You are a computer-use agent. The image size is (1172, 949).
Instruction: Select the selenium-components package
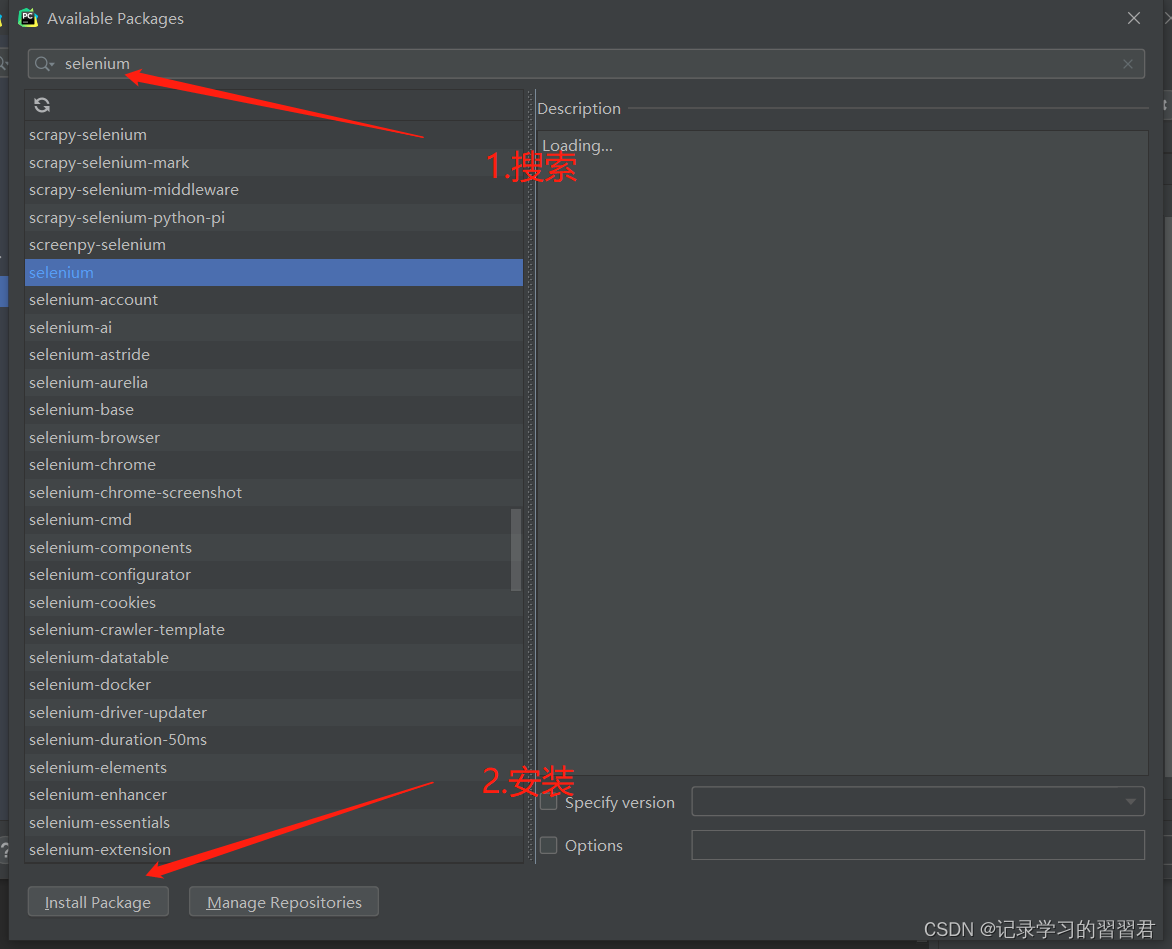click(274, 548)
